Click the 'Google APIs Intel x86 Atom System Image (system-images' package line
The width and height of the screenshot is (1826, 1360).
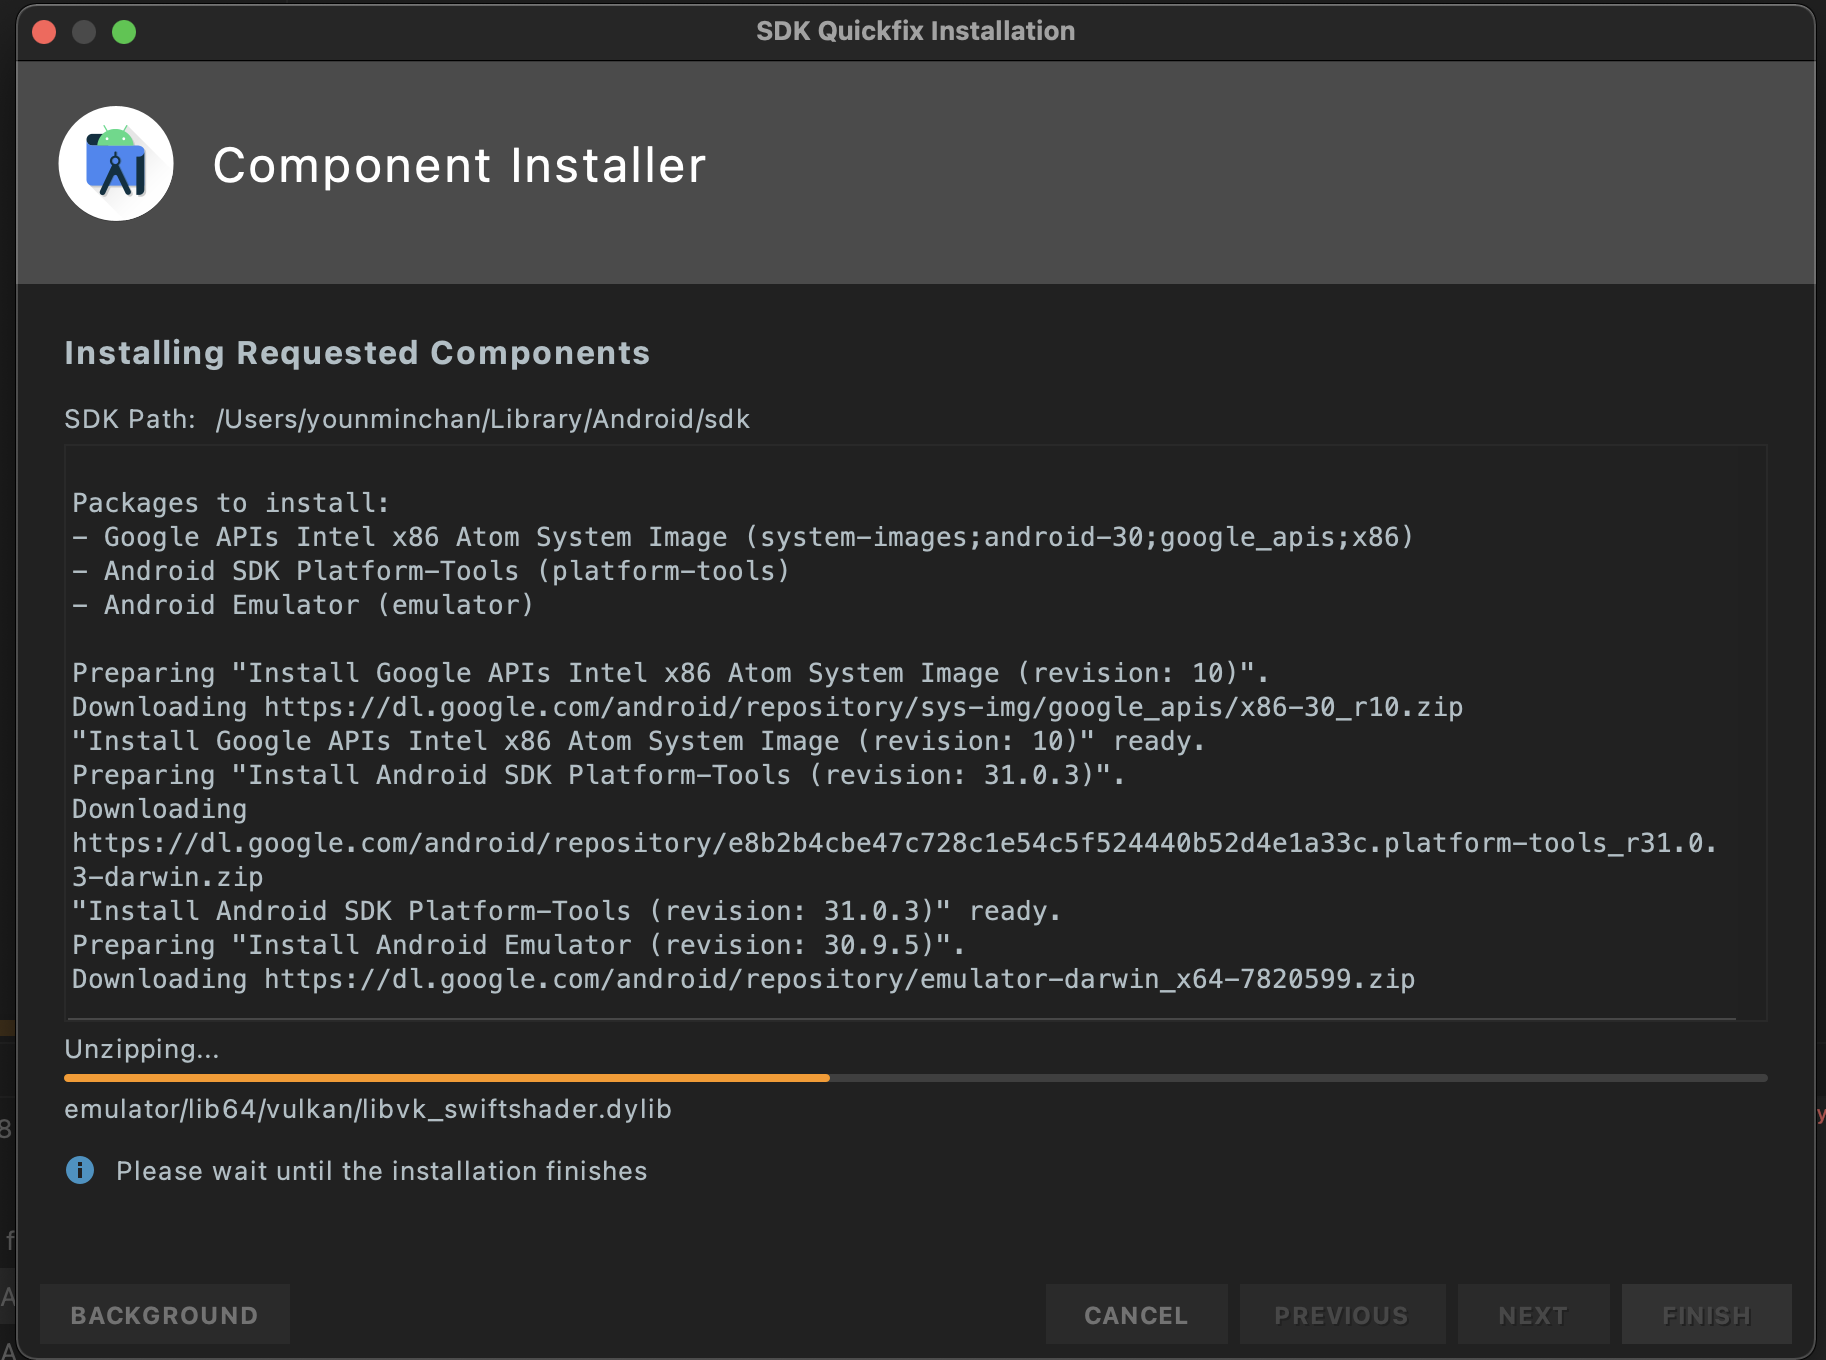coord(743,537)
